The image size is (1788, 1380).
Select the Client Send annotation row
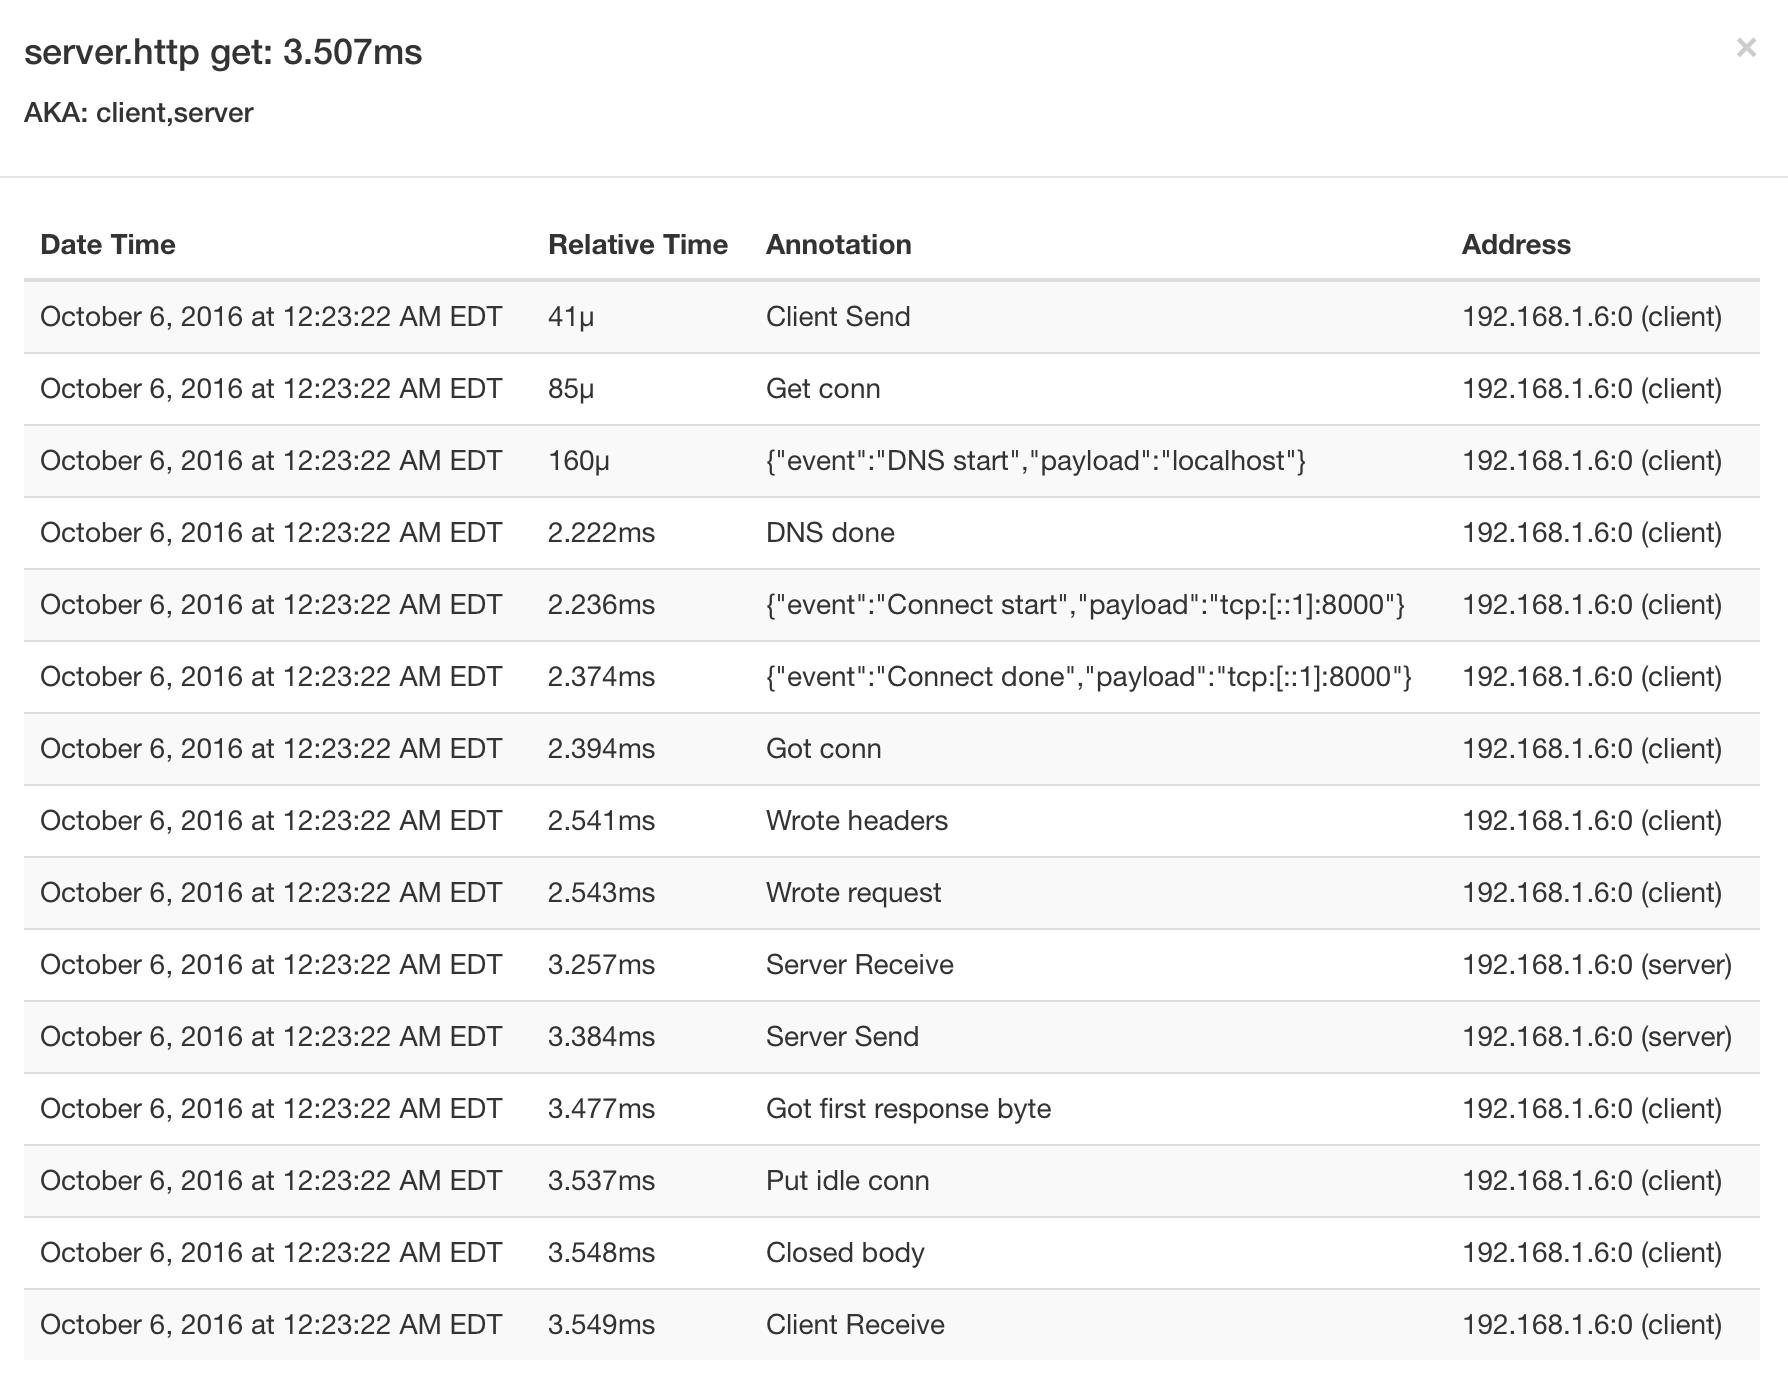[838, 317]
